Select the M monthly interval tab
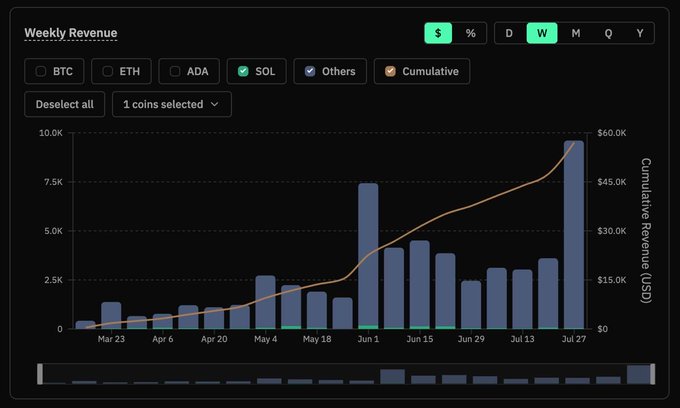The image size is (680, 408). click(x=575, y=33)
